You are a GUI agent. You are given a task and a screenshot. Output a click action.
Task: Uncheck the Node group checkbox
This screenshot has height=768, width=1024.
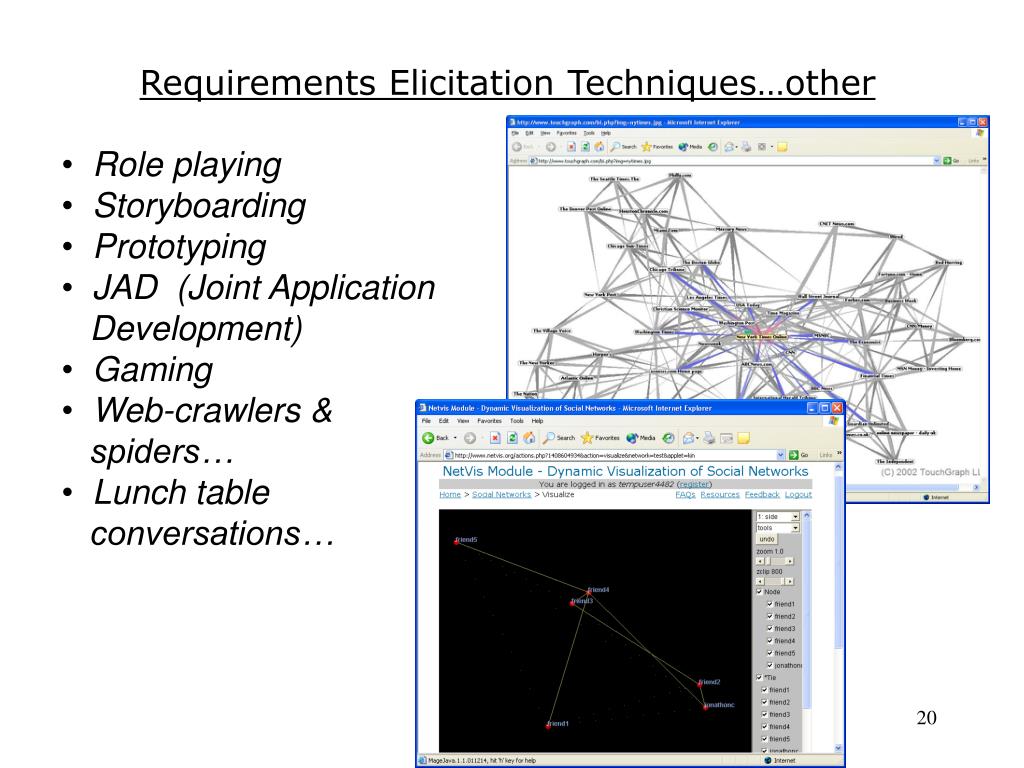760,592
